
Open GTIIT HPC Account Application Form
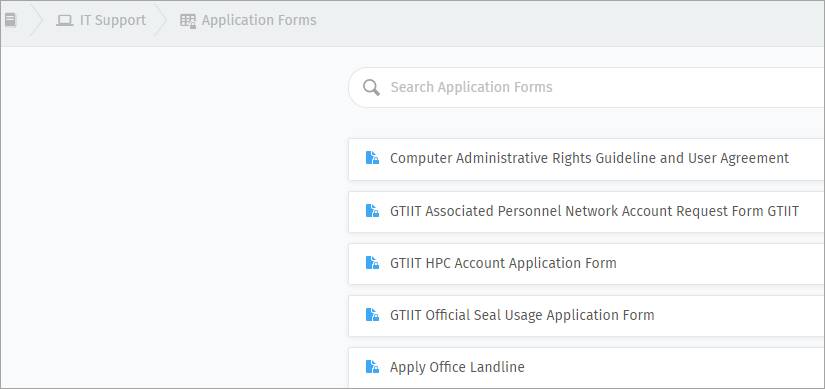pos(503,263)
